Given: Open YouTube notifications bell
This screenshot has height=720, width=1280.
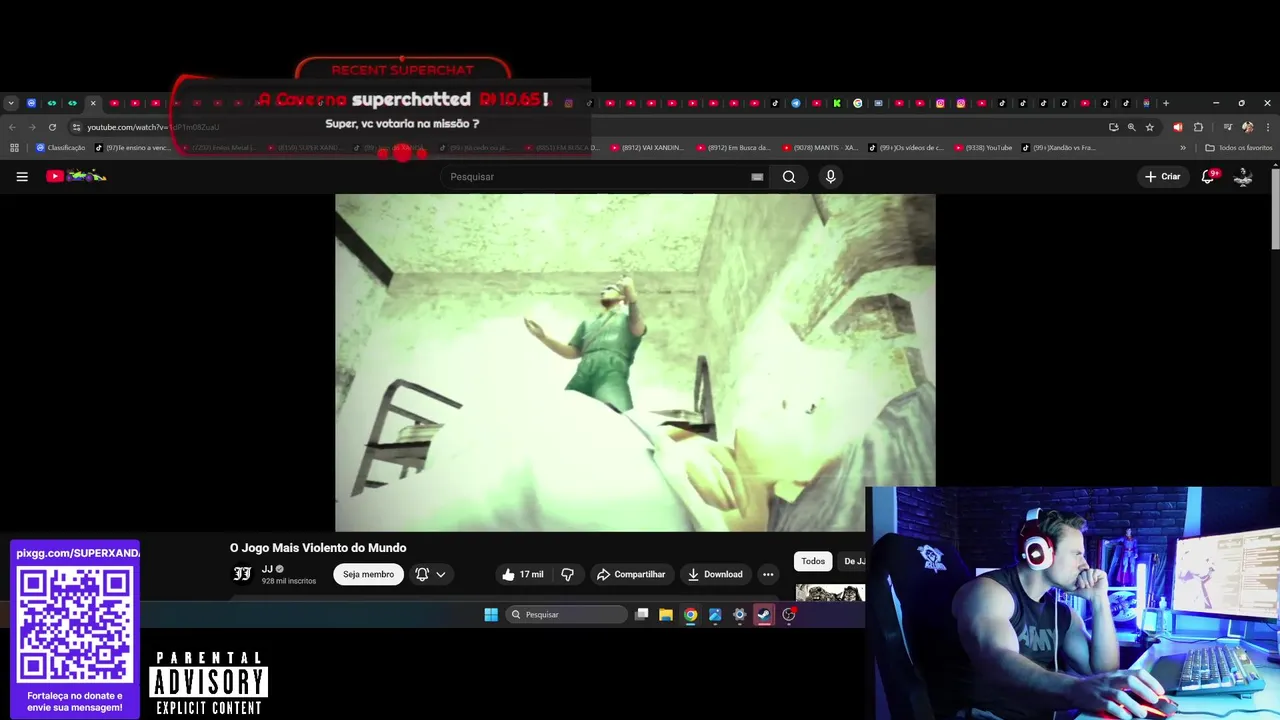Looking at the screenshot, I should click(x=1208, y=176).
